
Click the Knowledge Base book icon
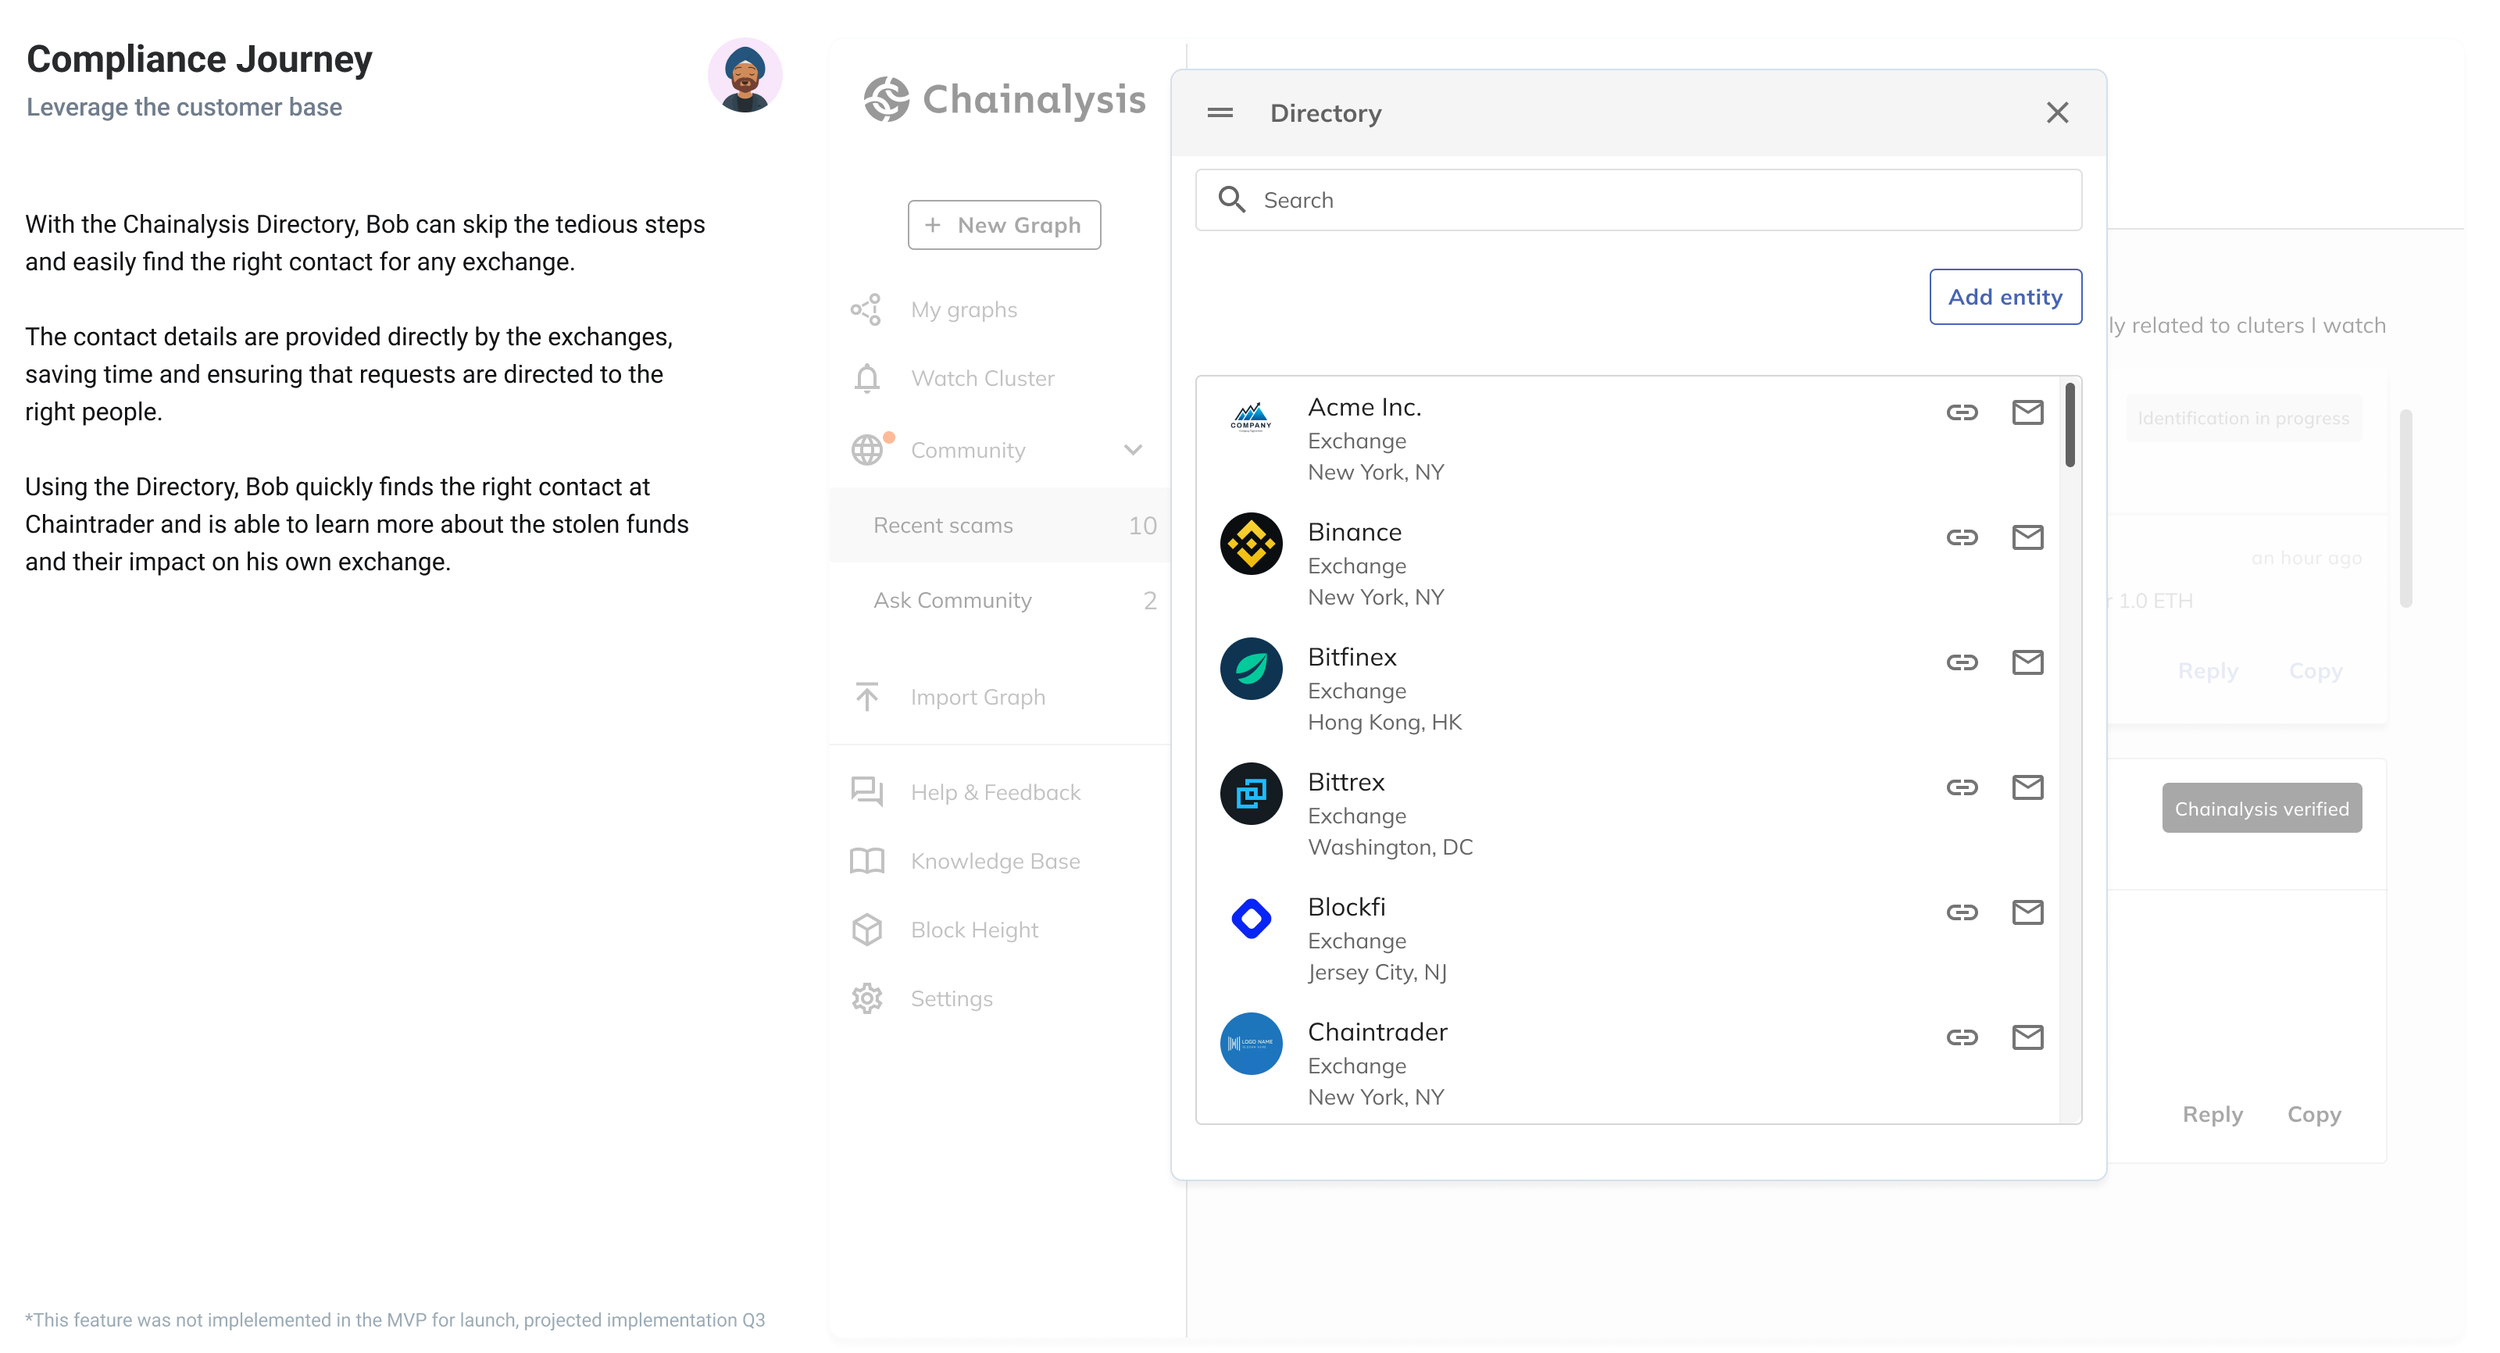tap(866, 861)
